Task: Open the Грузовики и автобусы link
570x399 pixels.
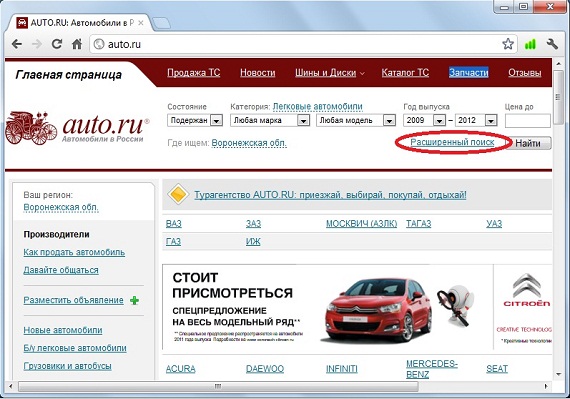Action: pos(67,366)
